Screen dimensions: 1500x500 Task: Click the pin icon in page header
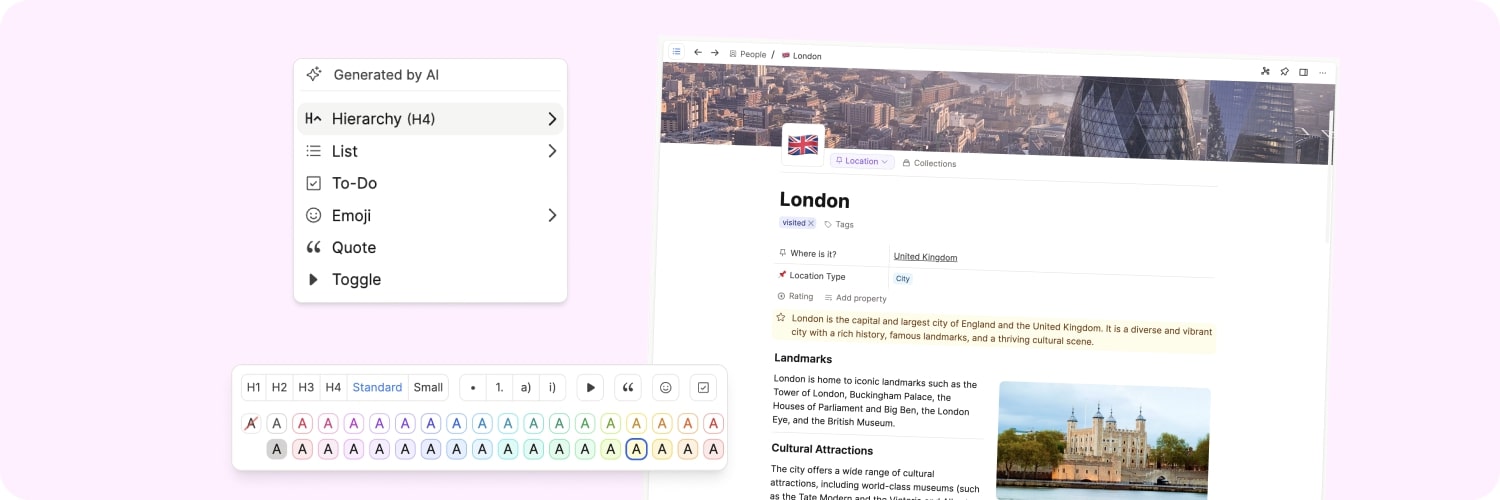tap(1284, 72)
